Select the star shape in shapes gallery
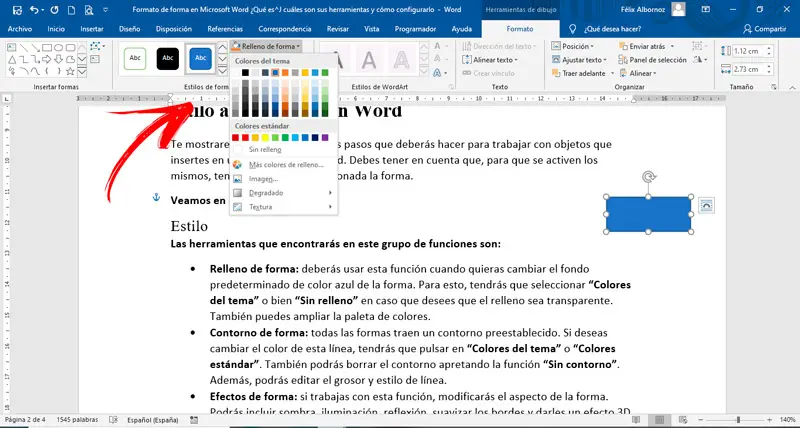Screen dimensions: 800x428 tap(70, 71)
